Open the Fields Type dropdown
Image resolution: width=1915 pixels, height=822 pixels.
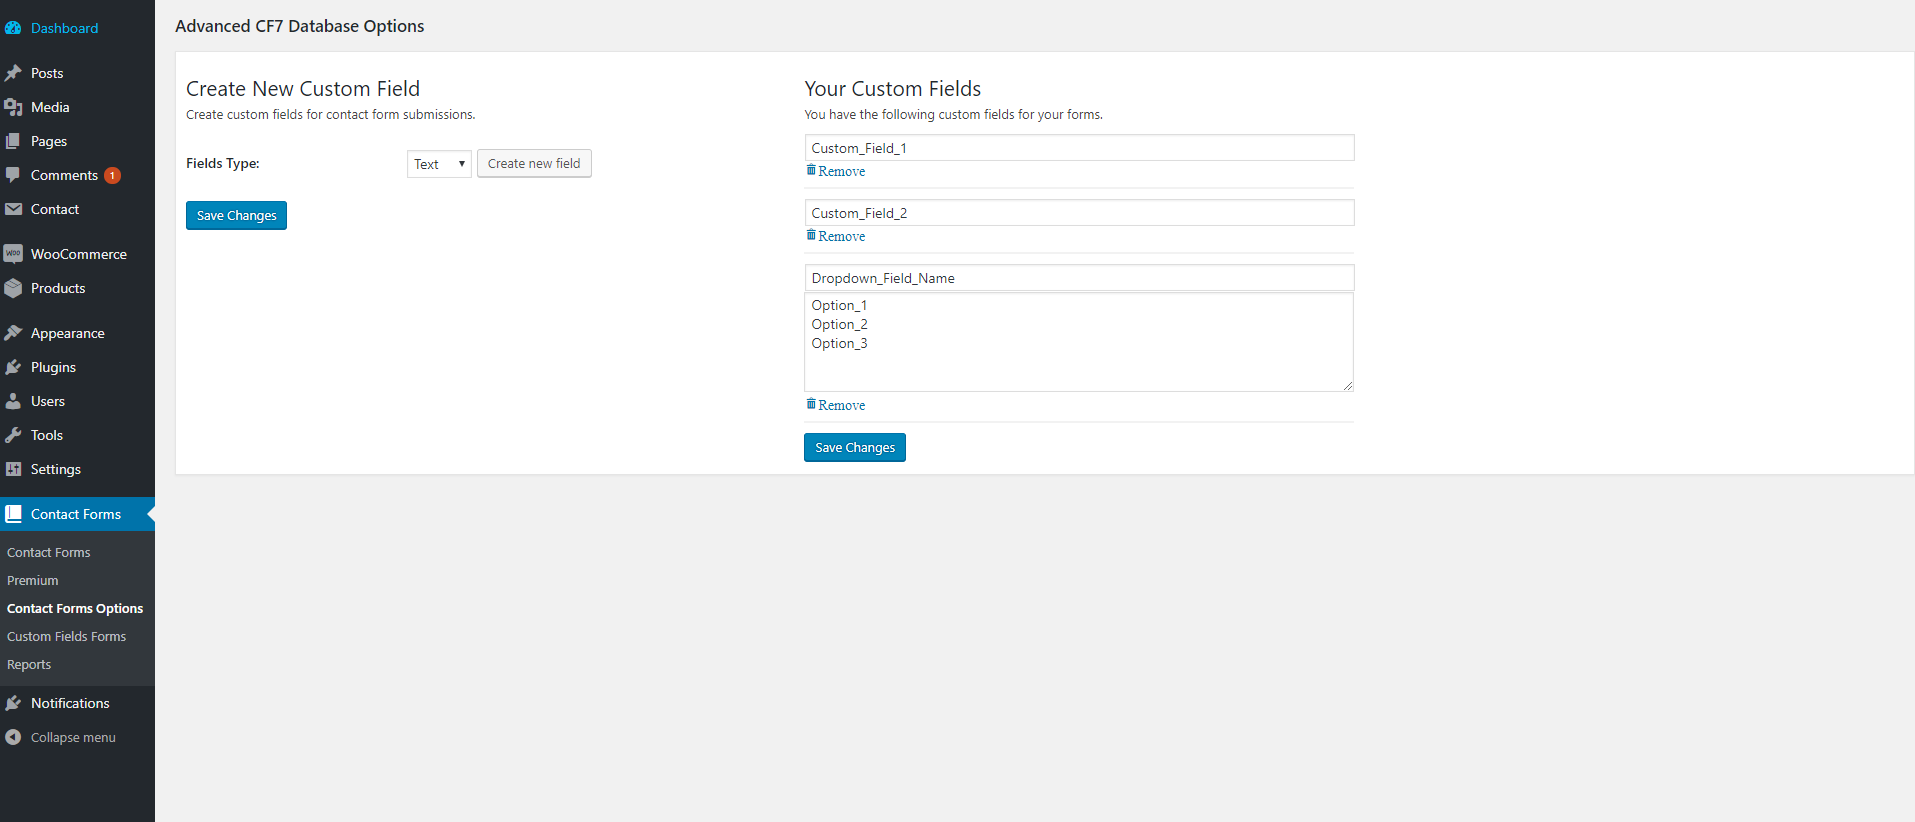(439, 164)
